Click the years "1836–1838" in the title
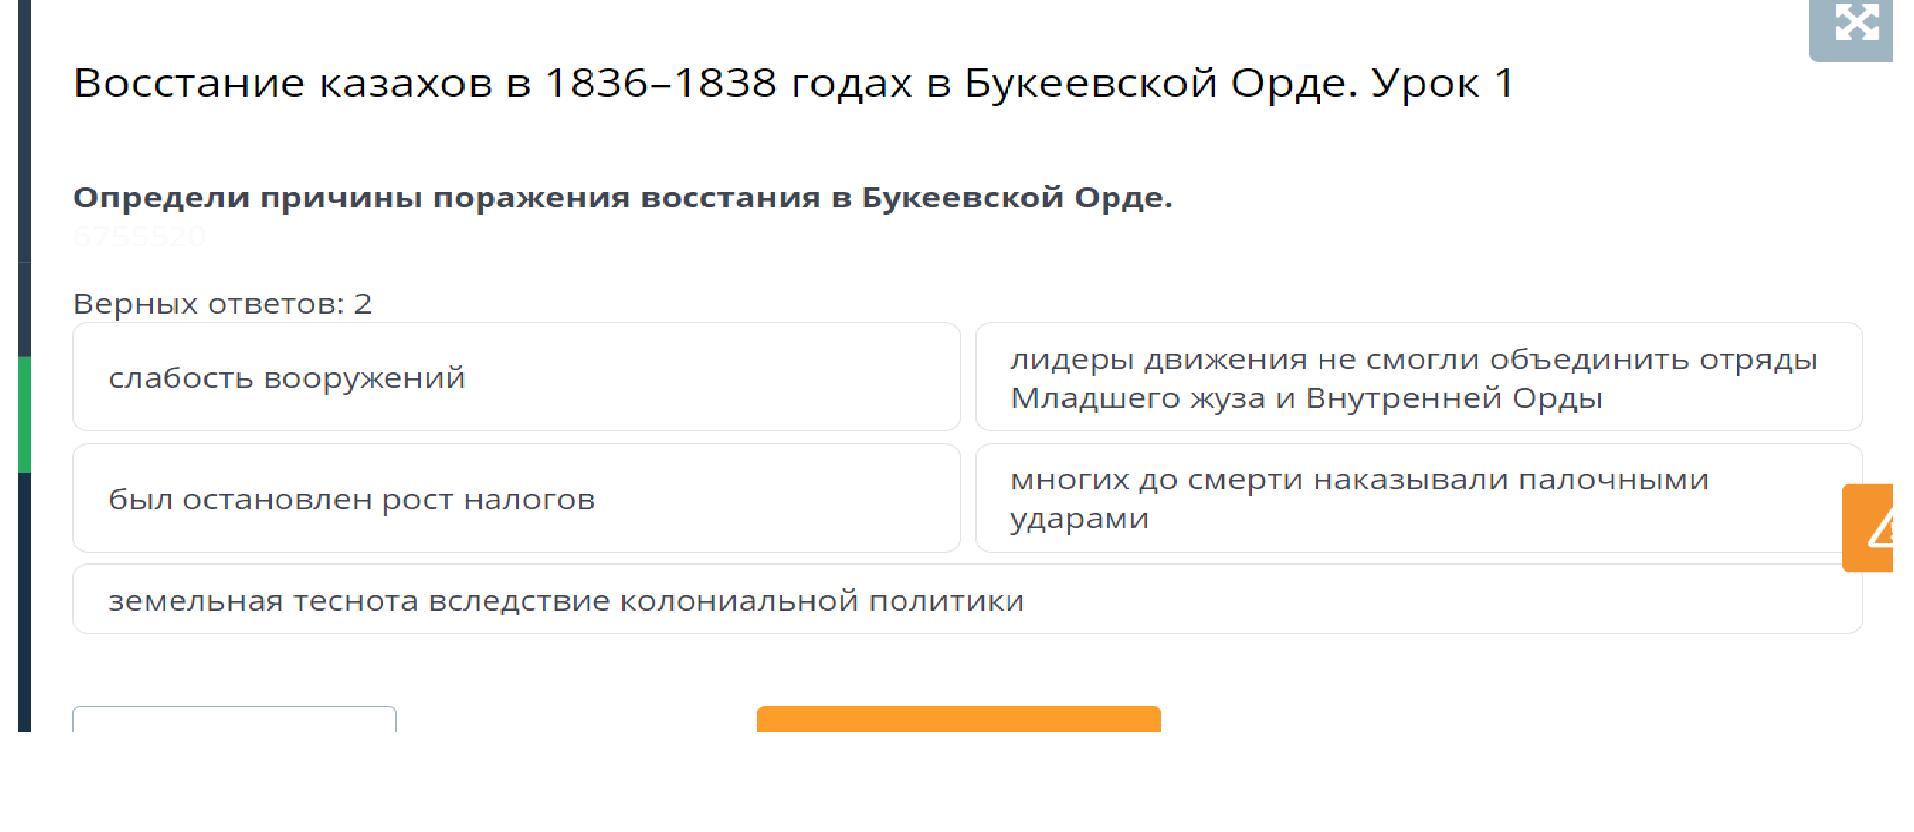 [660, 83]
